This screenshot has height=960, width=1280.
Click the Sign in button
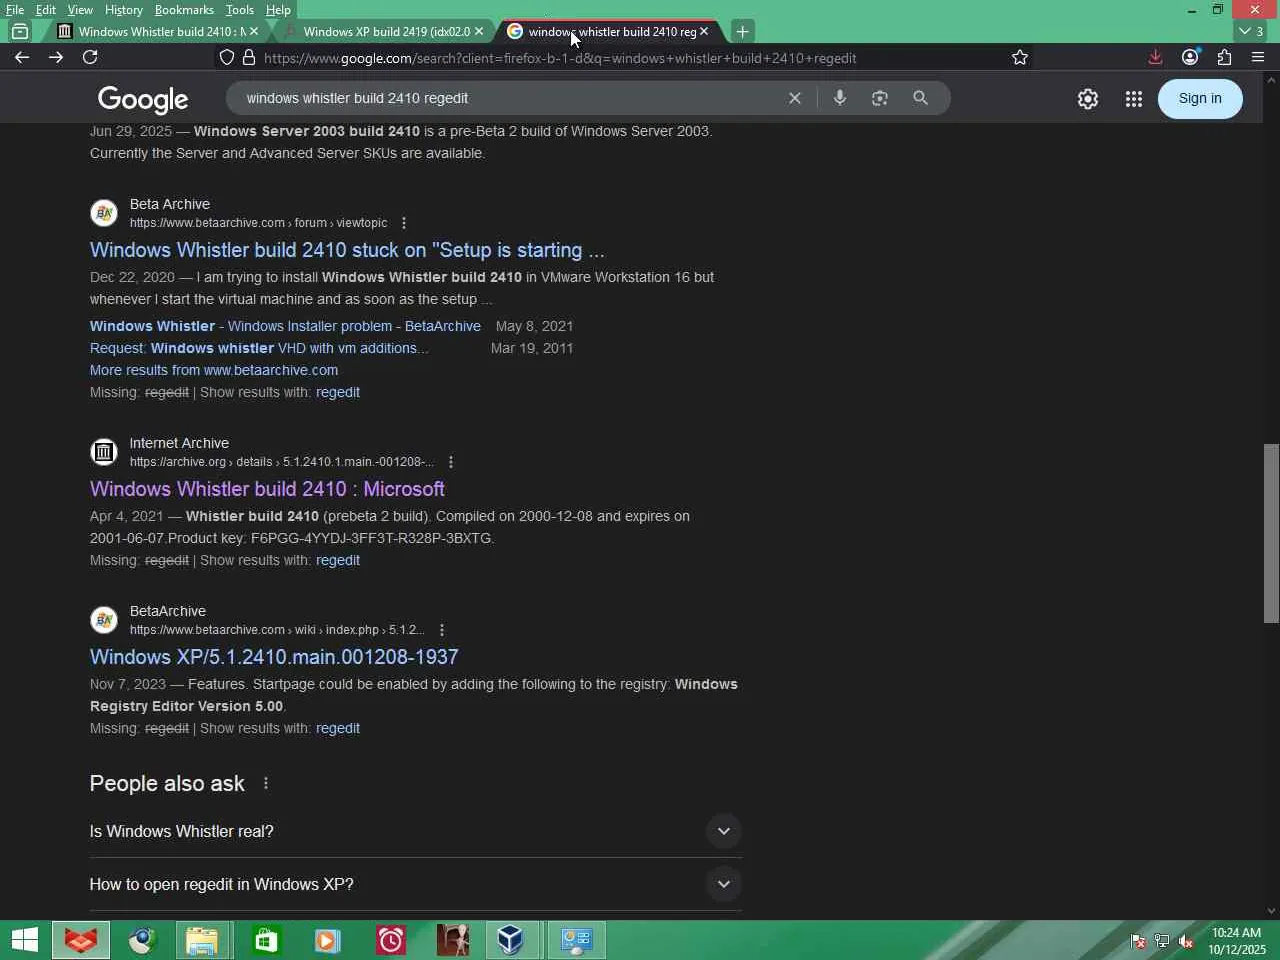[1200, 98]
